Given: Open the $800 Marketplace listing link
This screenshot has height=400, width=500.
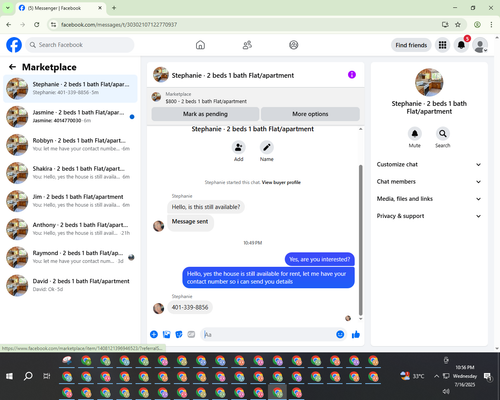Looking at the screenshot, I should tap(206, 101).
